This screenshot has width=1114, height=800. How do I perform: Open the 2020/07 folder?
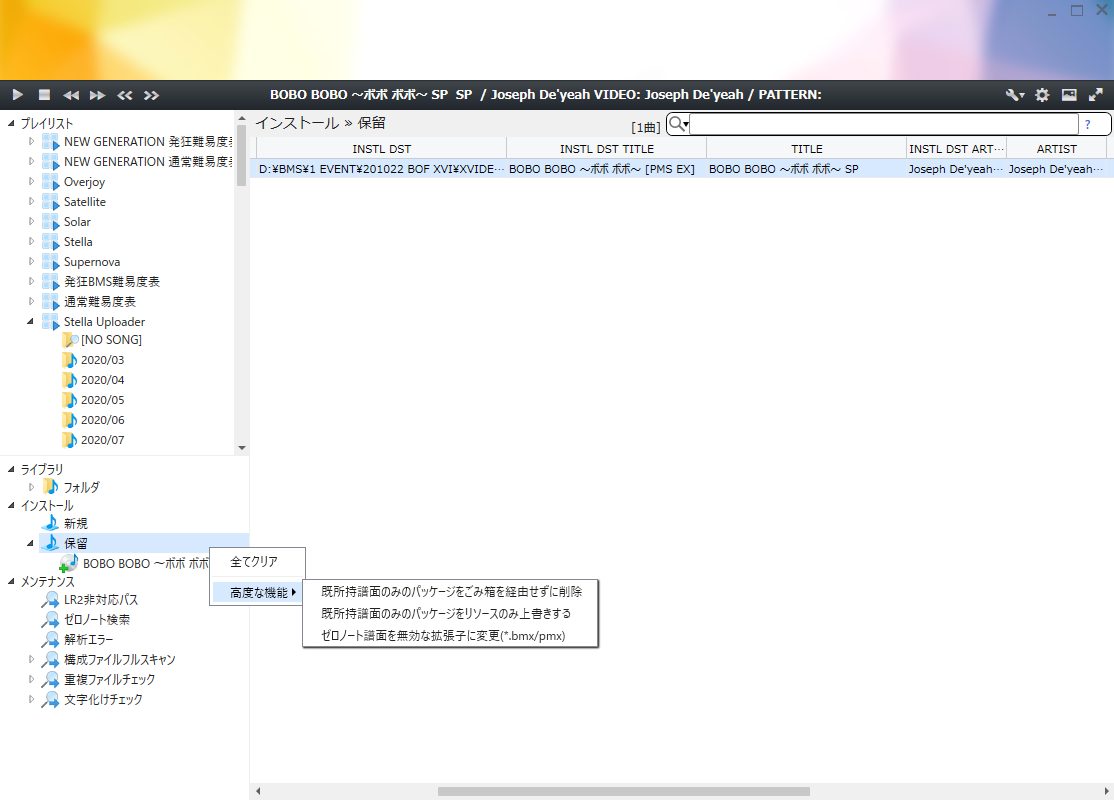pos(102,440)
